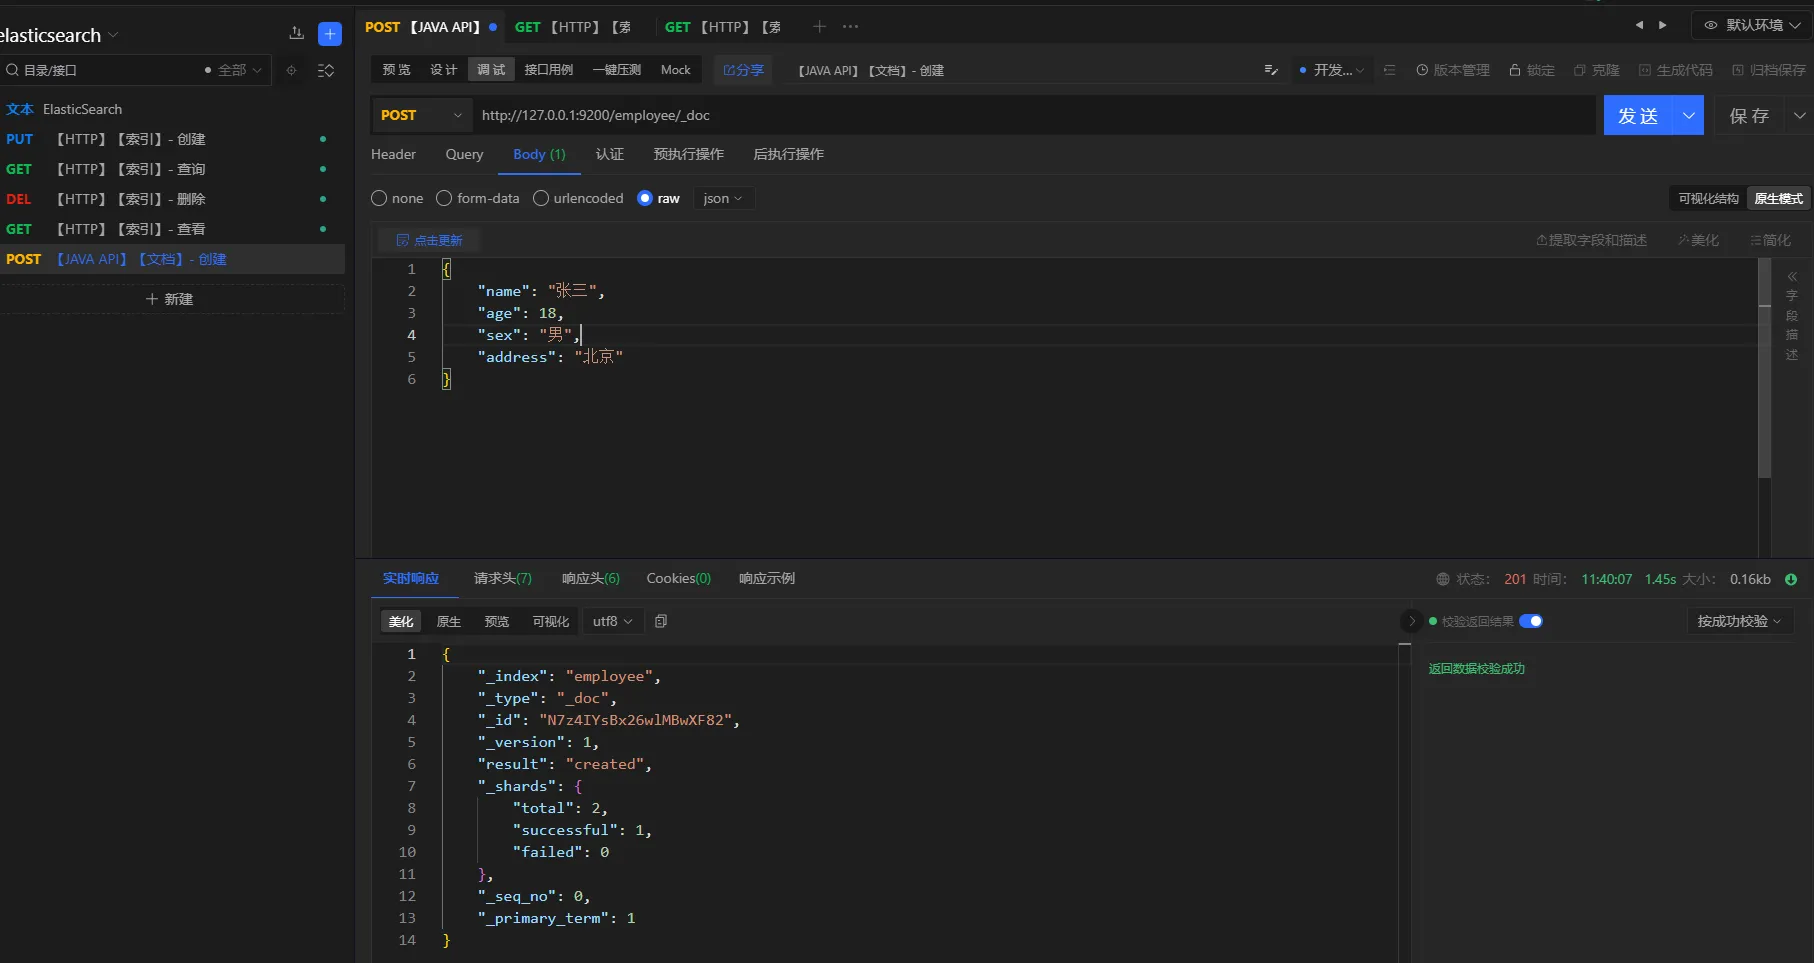The width and height of the screenshot is (1814, 963).
Task: Click the 锁定 lock icon
Action: pyautogui.click(x=1515, y=70)
